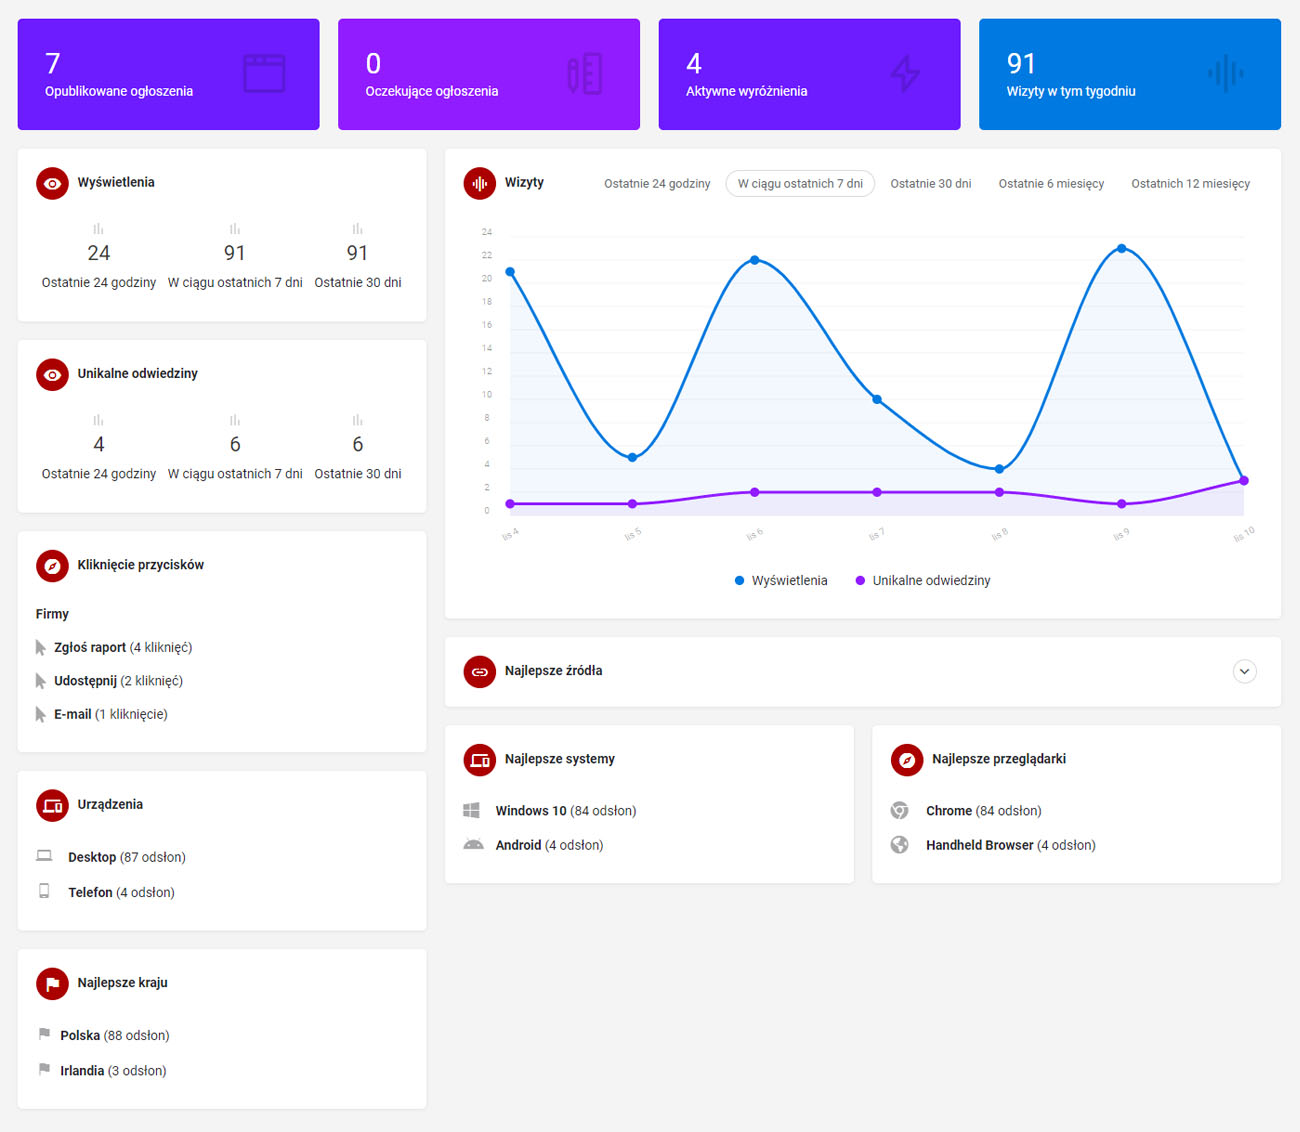Click the Firmy subheading
Screen dimensions: 1300x1132
[52, 614]
